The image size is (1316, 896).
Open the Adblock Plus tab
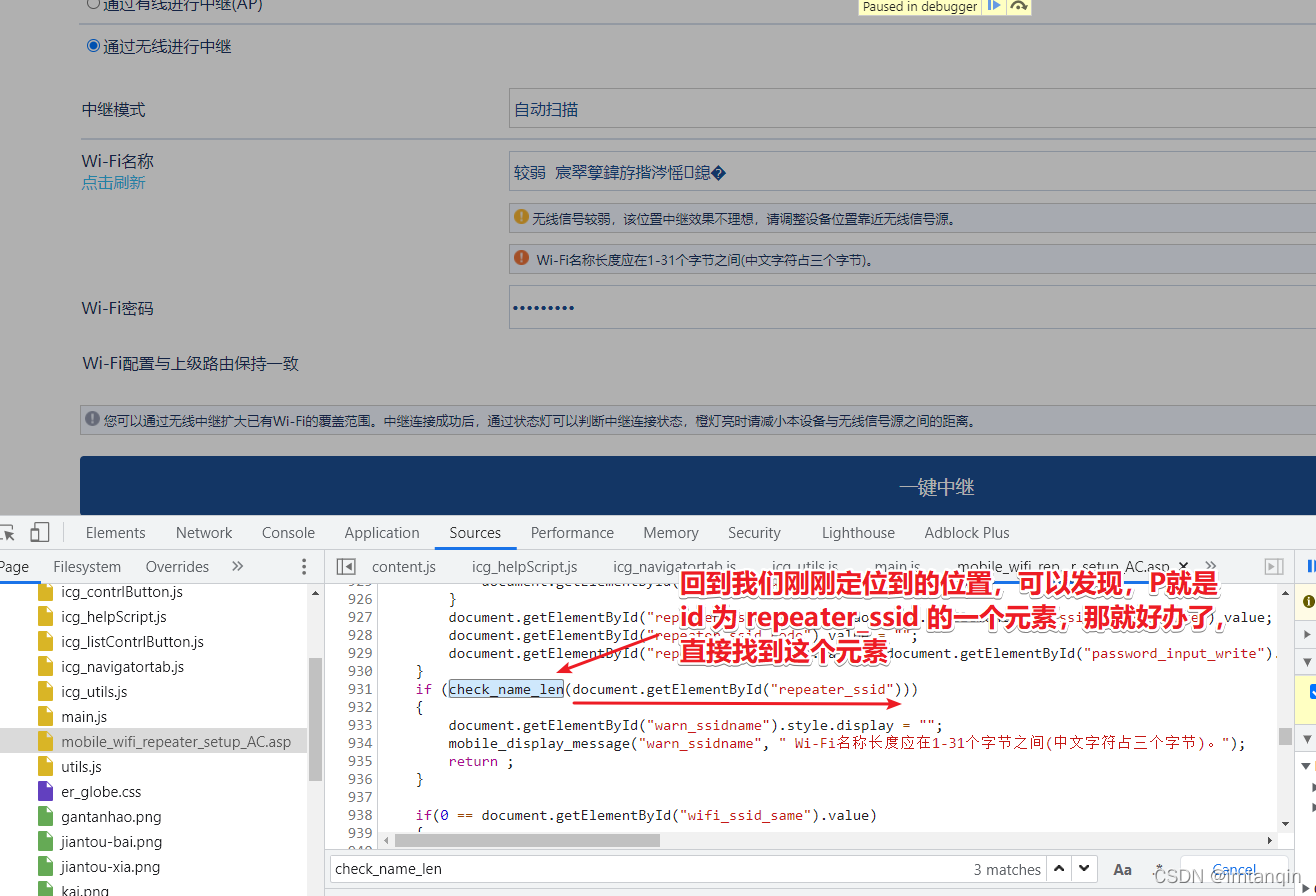click(x=967, y=533)
